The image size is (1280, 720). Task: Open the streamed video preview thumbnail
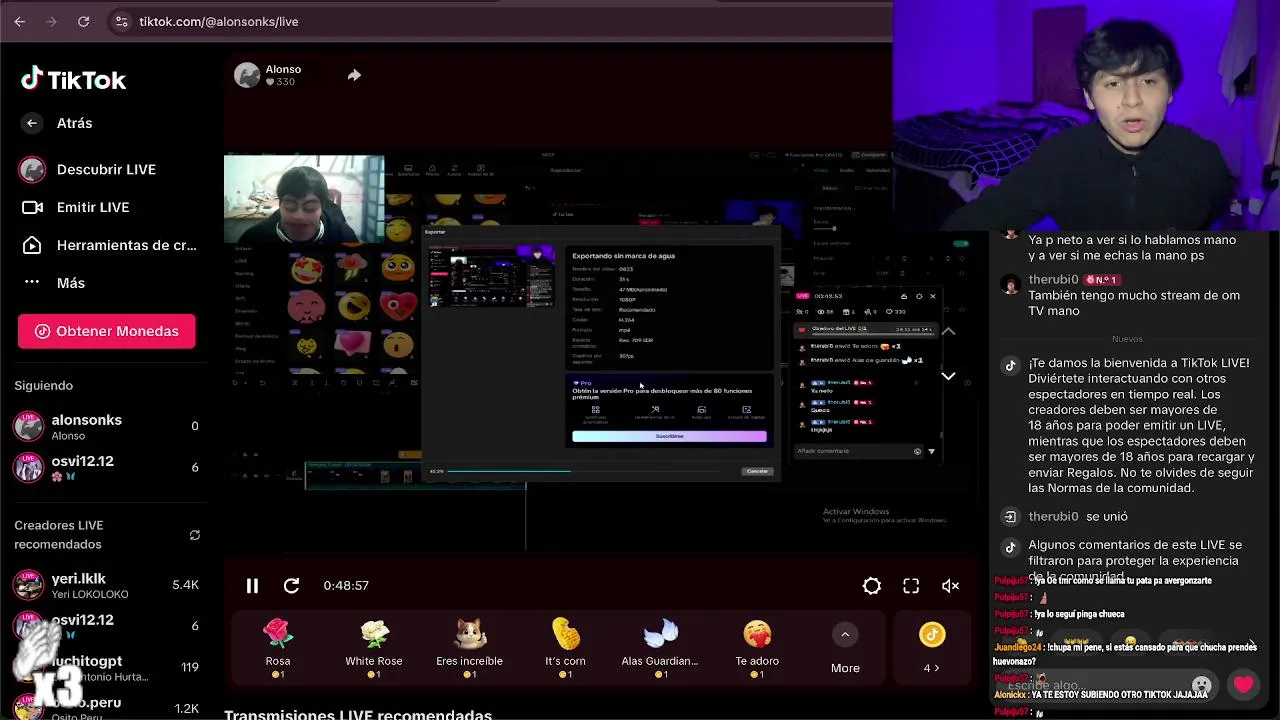pos(491,277)
